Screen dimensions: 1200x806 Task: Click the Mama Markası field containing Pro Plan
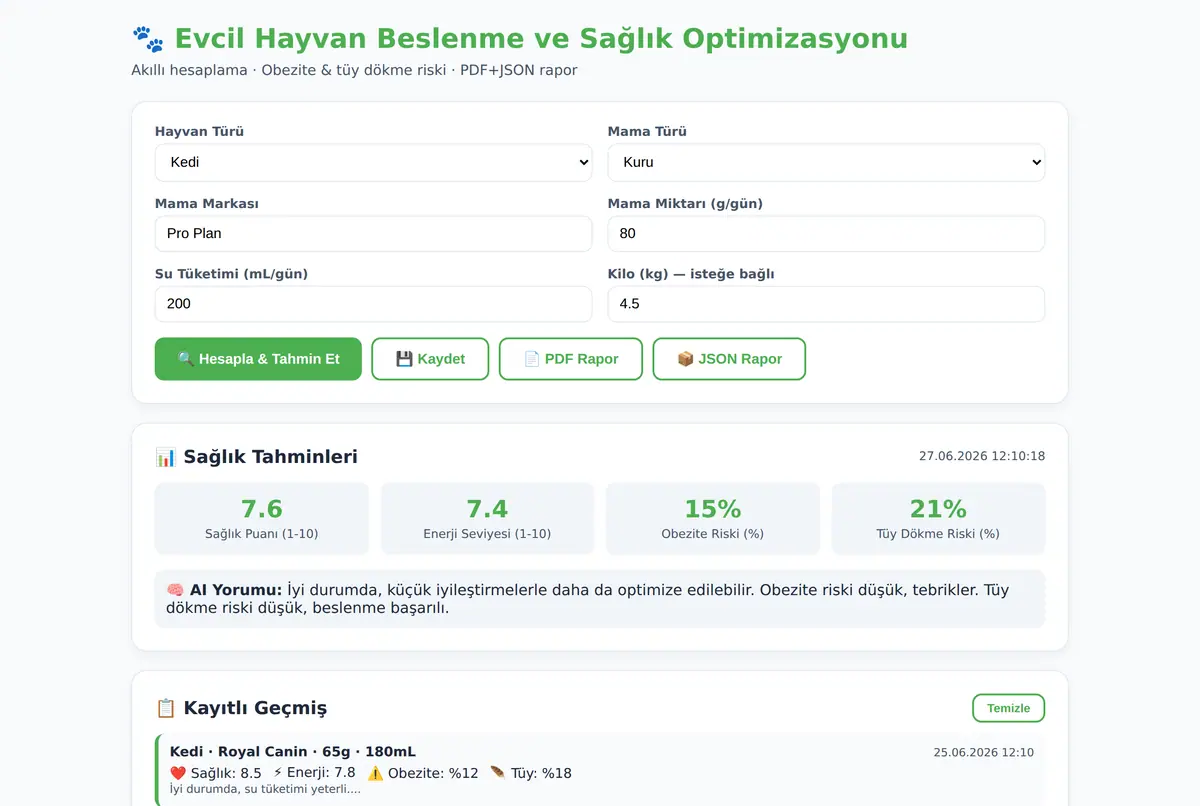(373, 233)
